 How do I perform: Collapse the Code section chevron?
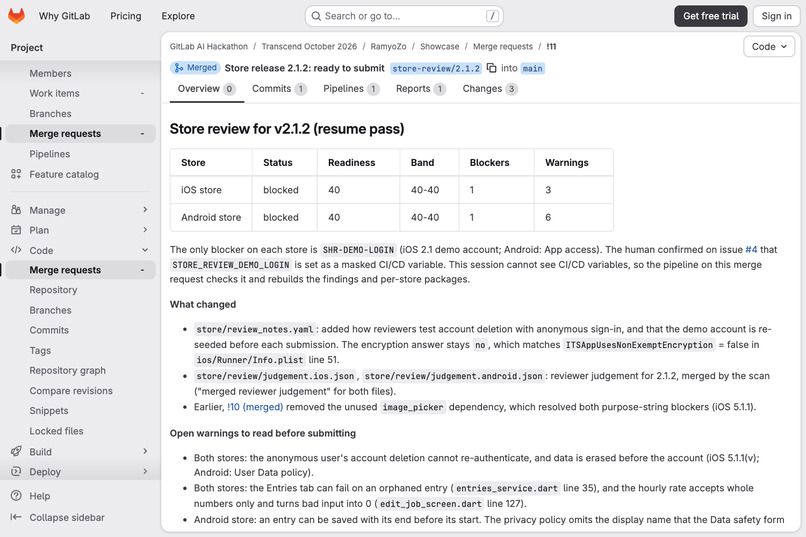pos(145,250)
